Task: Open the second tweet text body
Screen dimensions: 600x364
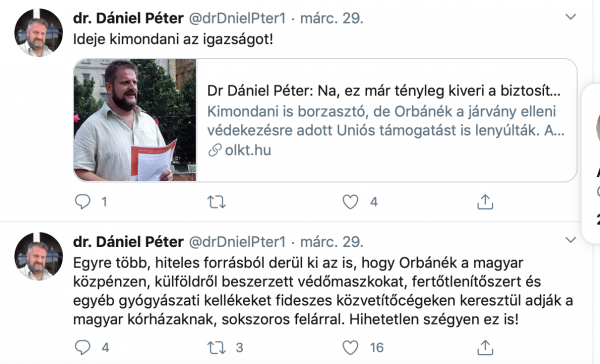Action: point(323,291)
